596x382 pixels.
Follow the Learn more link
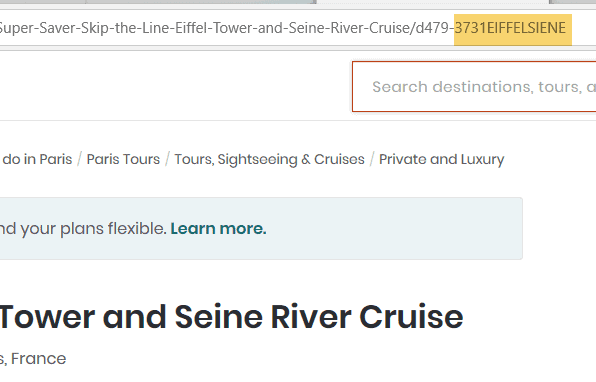click(x=219, y=228)
